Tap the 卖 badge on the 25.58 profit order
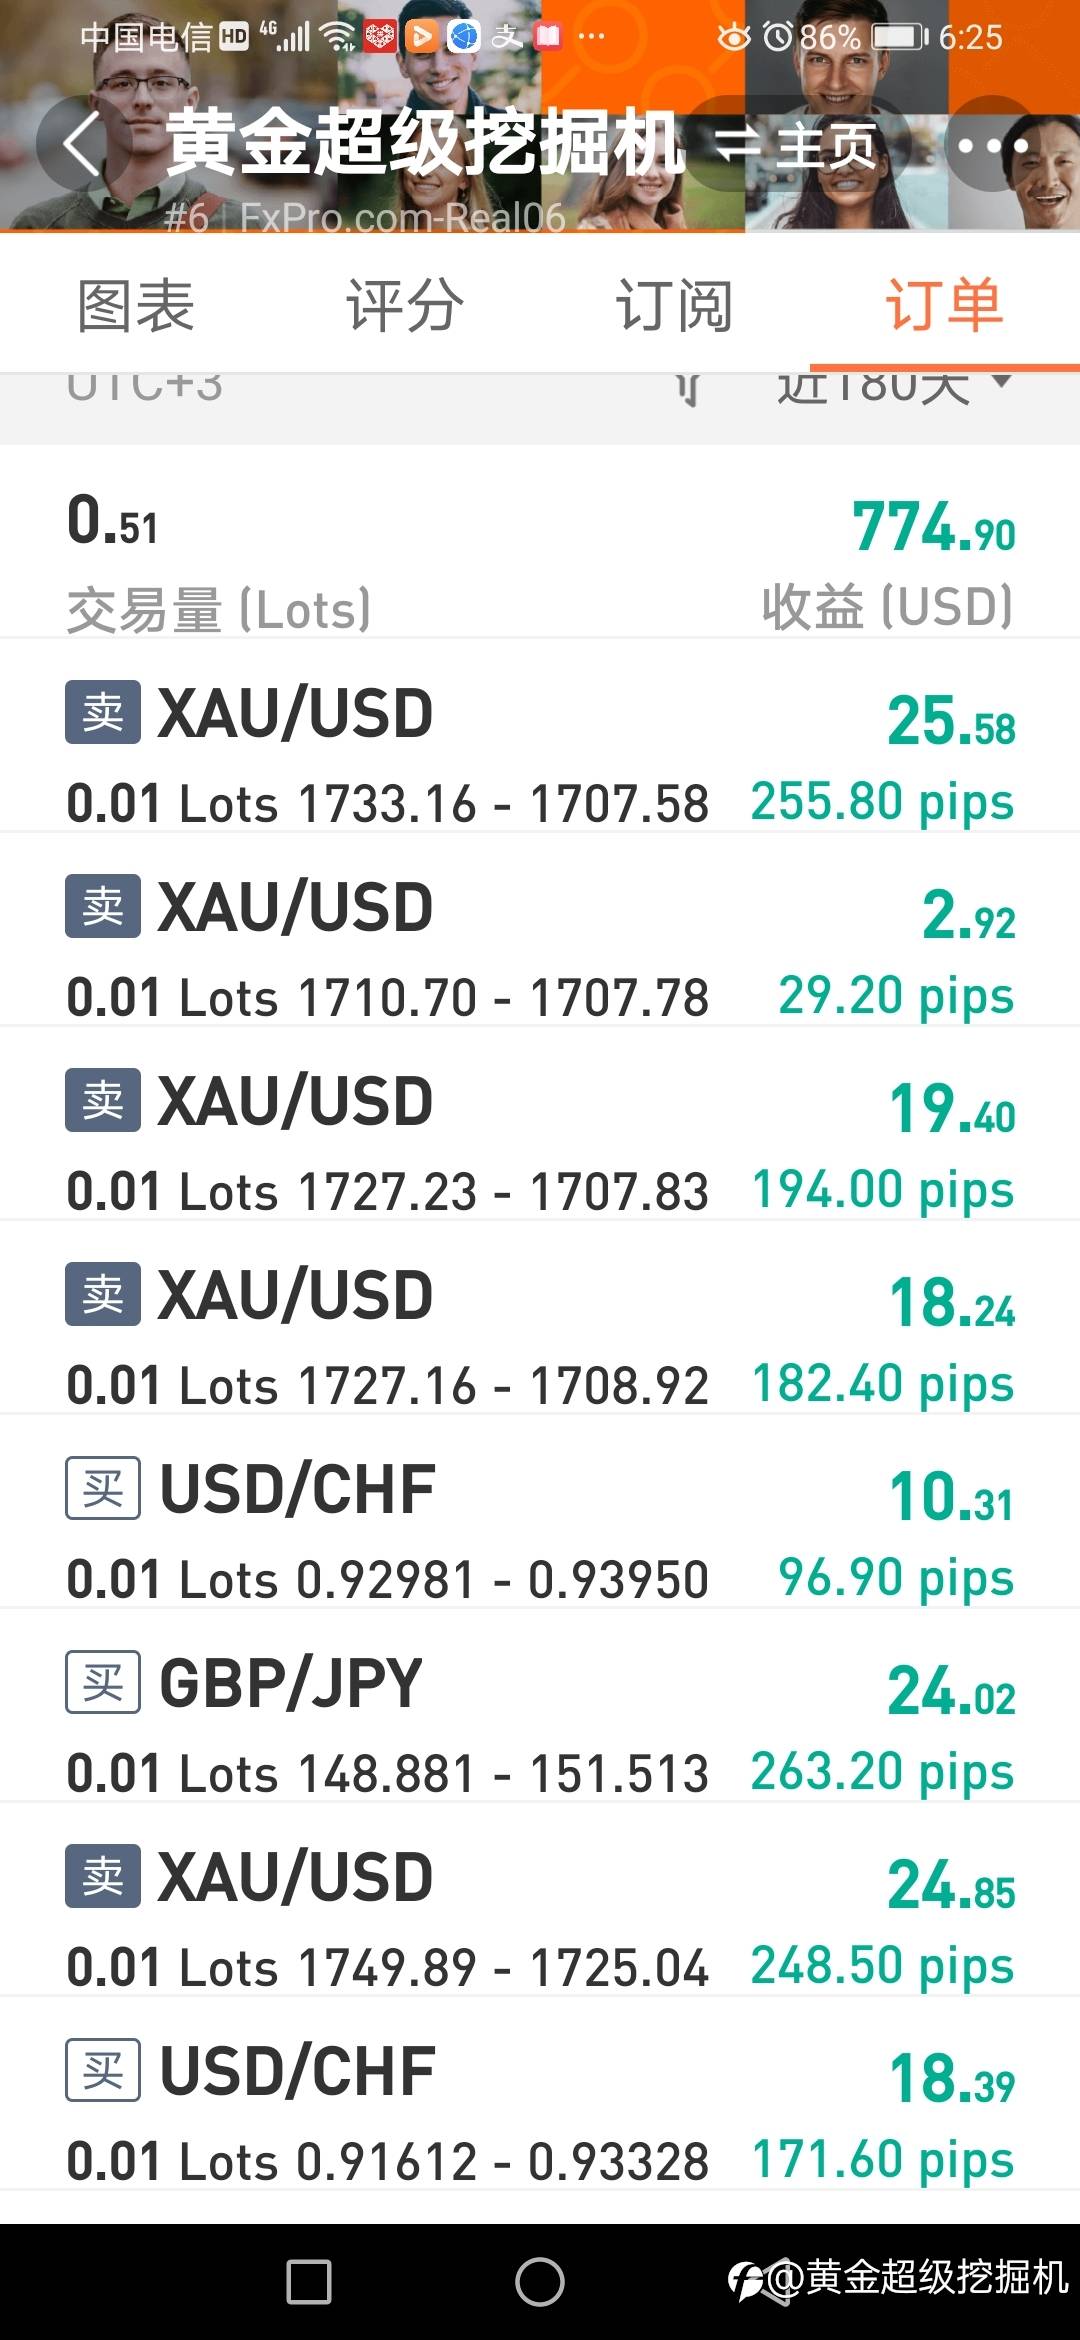This screenshot has width=1080, height=2340. 103,713
